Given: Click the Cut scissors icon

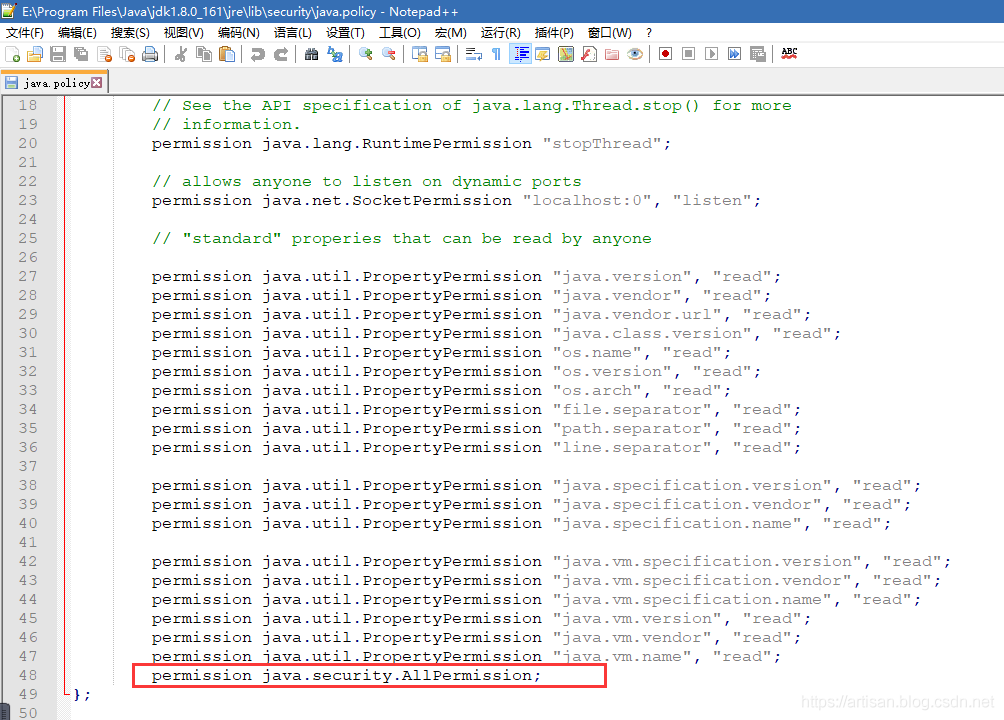Looking at the screenshot, I should 181,54.
